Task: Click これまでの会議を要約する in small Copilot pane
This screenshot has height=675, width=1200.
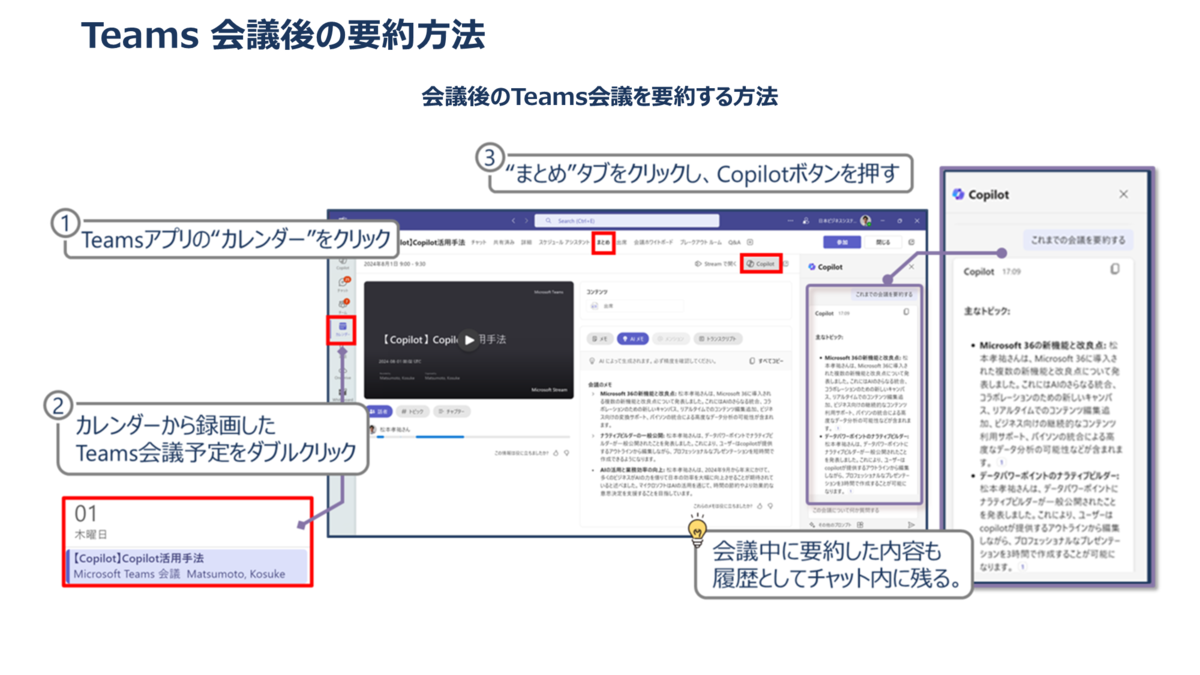Action: point(882,294)
